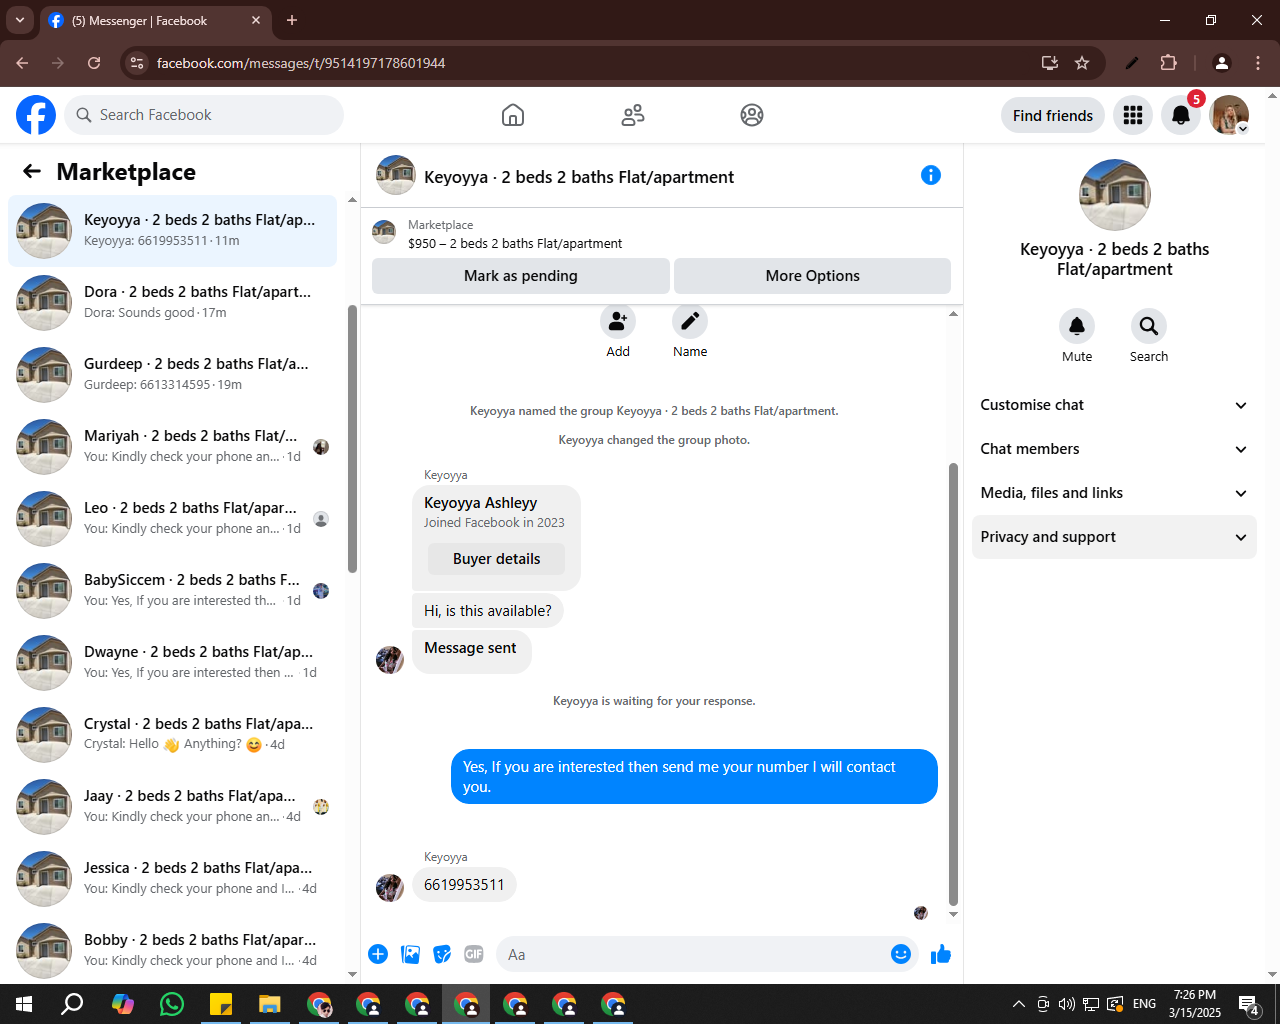Open the ENG language indicator in tray
The width and height of the screenshot is (1280, 1024).
[1145, 1004]
